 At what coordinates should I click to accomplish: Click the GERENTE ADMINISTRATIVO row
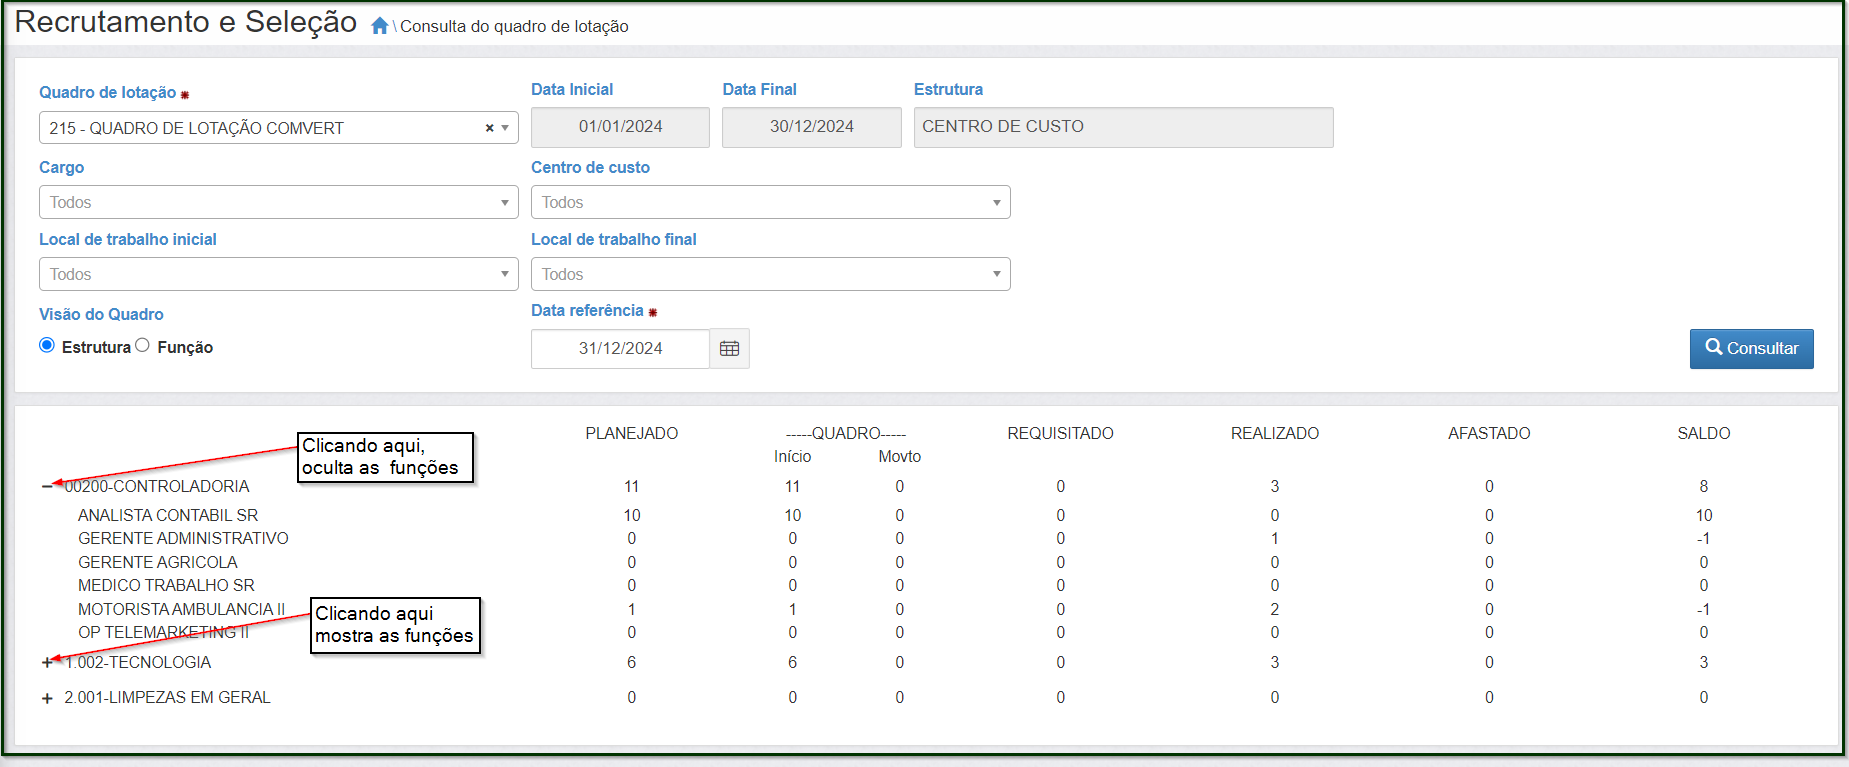coord(183,538)
